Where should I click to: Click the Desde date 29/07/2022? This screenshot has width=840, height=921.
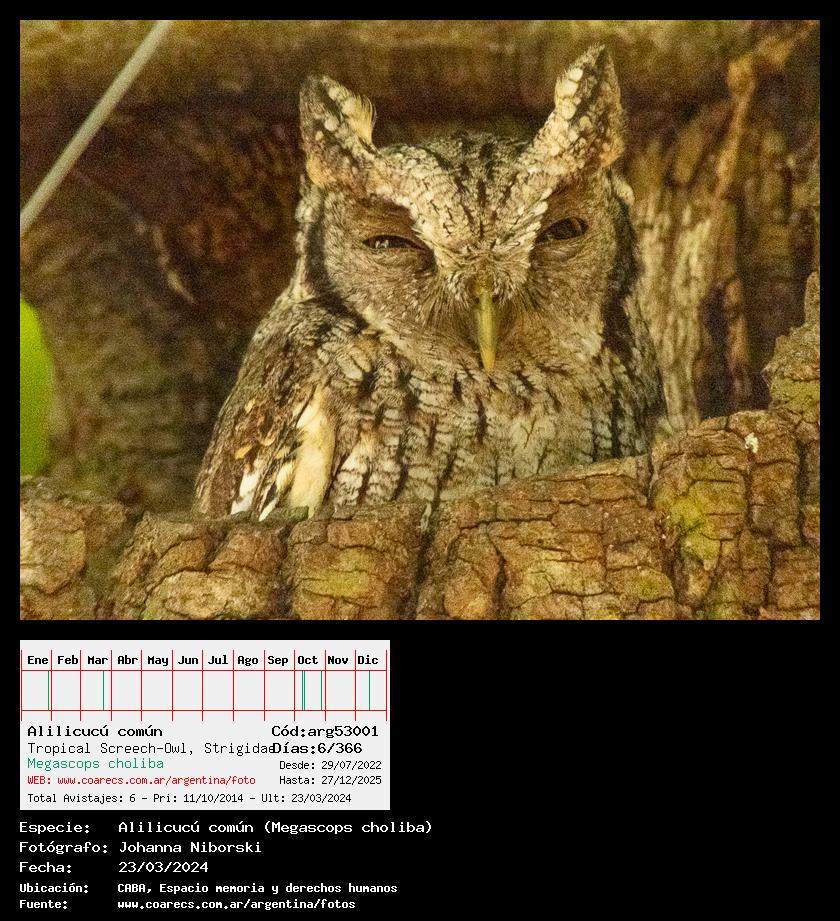(x=330, y=765)
